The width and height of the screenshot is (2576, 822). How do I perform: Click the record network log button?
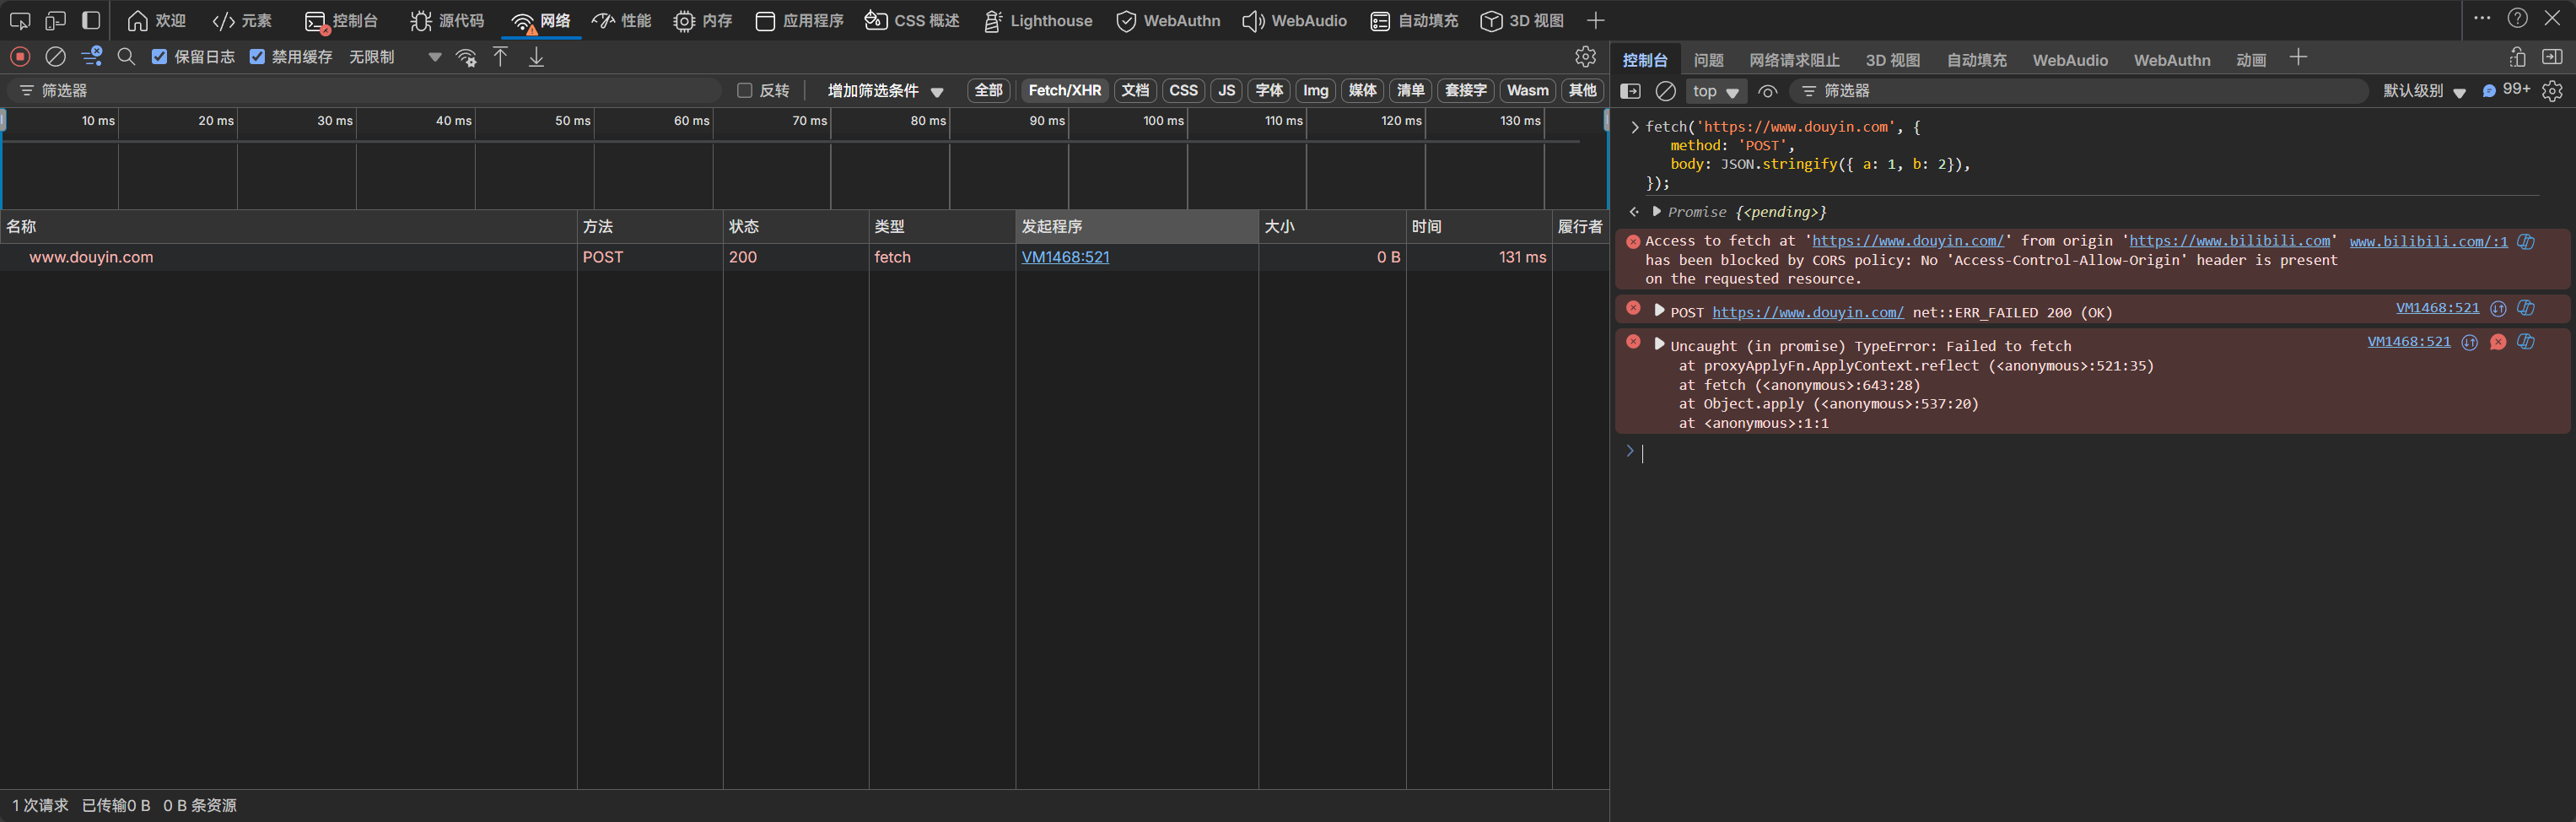pos(20,57)
